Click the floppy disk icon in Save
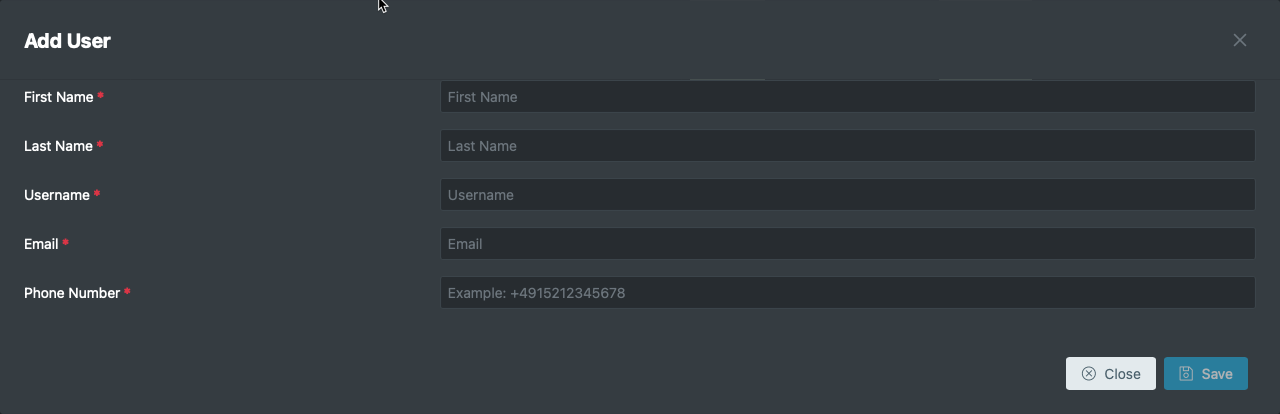1280x414 pixels. click(1186, 374)
